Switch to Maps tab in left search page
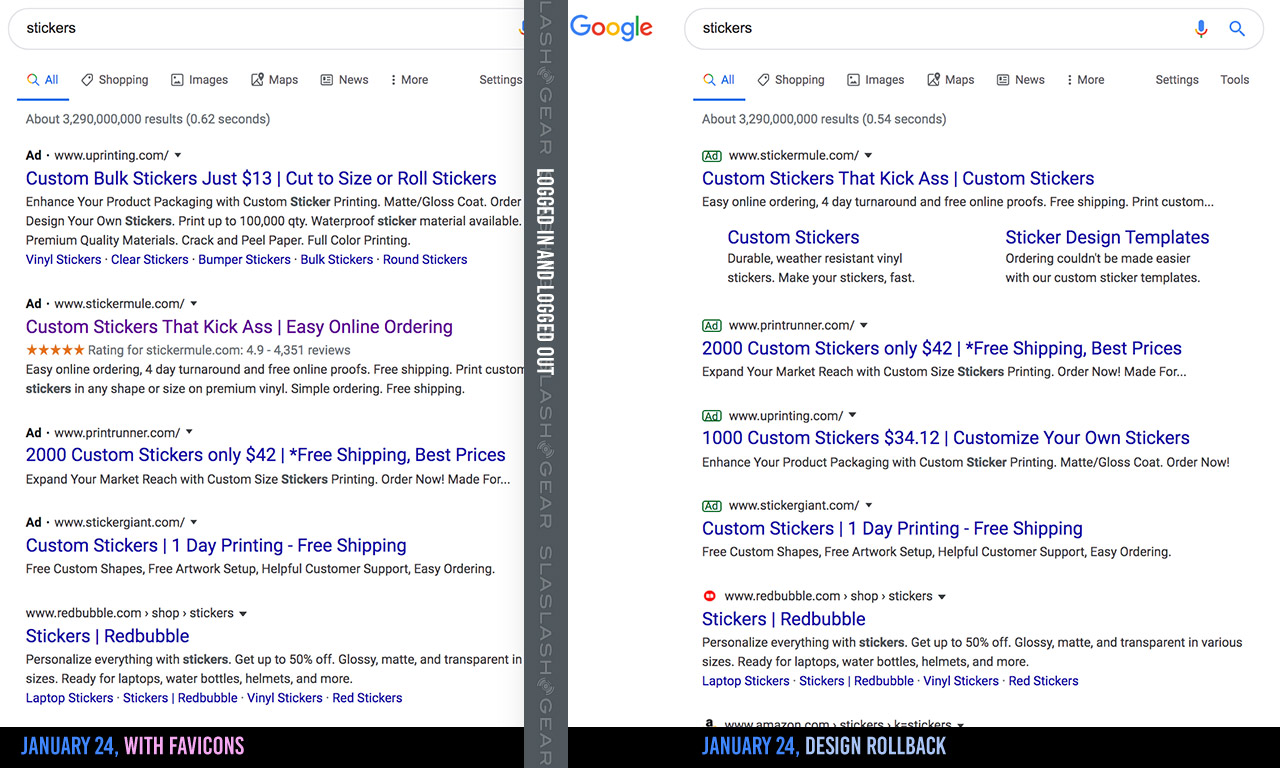This screenshot has width=1280, height=768. [x=274, y=80]
